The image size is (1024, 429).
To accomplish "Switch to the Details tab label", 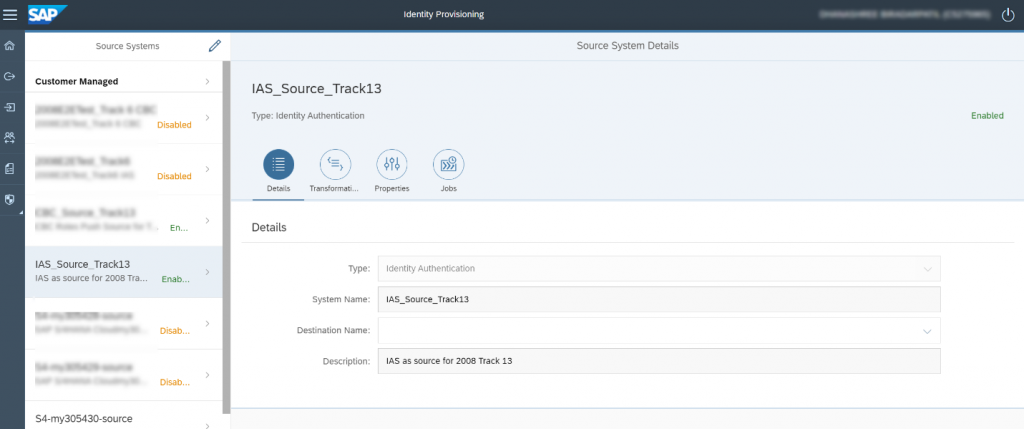I will point(279,188).
